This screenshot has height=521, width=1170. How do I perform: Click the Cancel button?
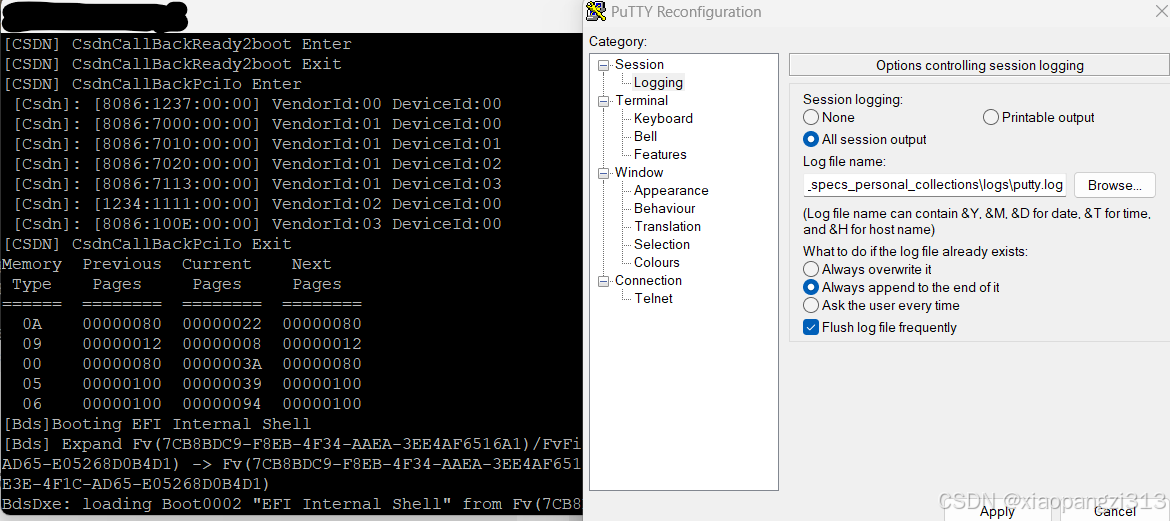tap(1115, 511)
